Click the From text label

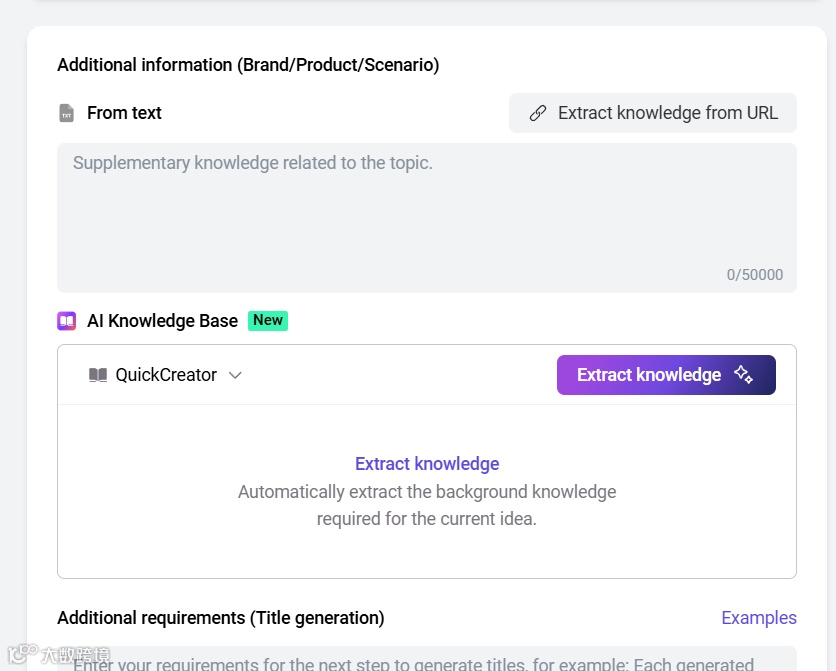[124, 113]
